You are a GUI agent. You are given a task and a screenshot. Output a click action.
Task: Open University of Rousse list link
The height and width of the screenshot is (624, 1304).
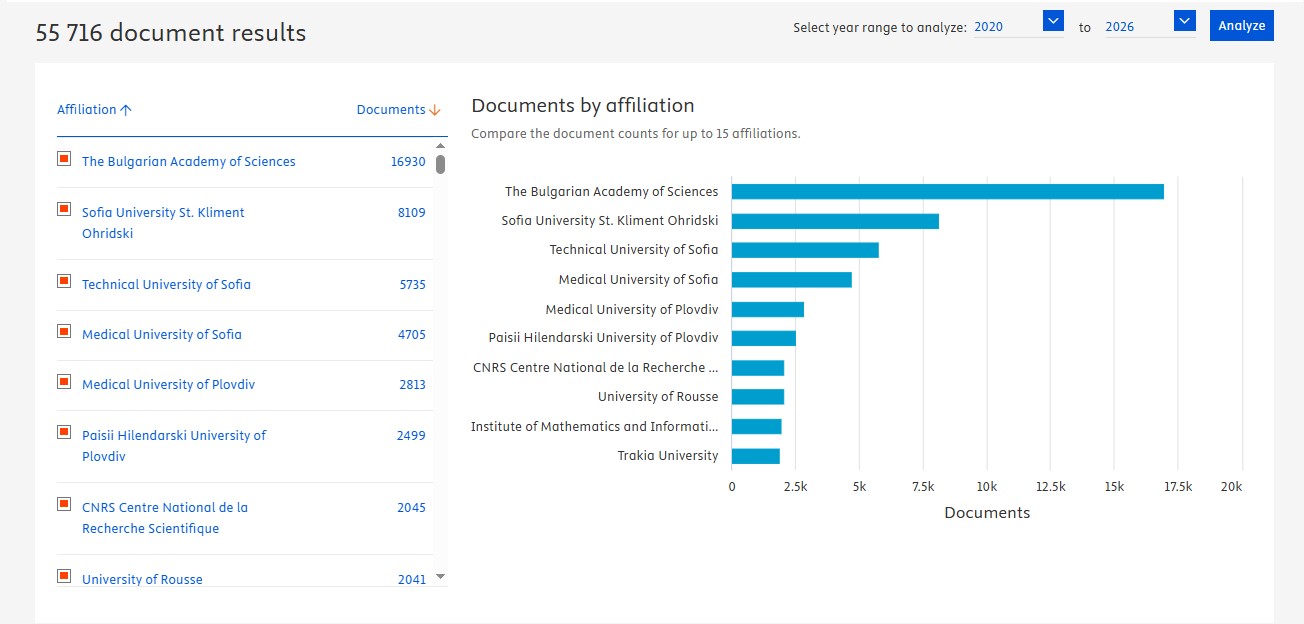(x=142, y=579)
